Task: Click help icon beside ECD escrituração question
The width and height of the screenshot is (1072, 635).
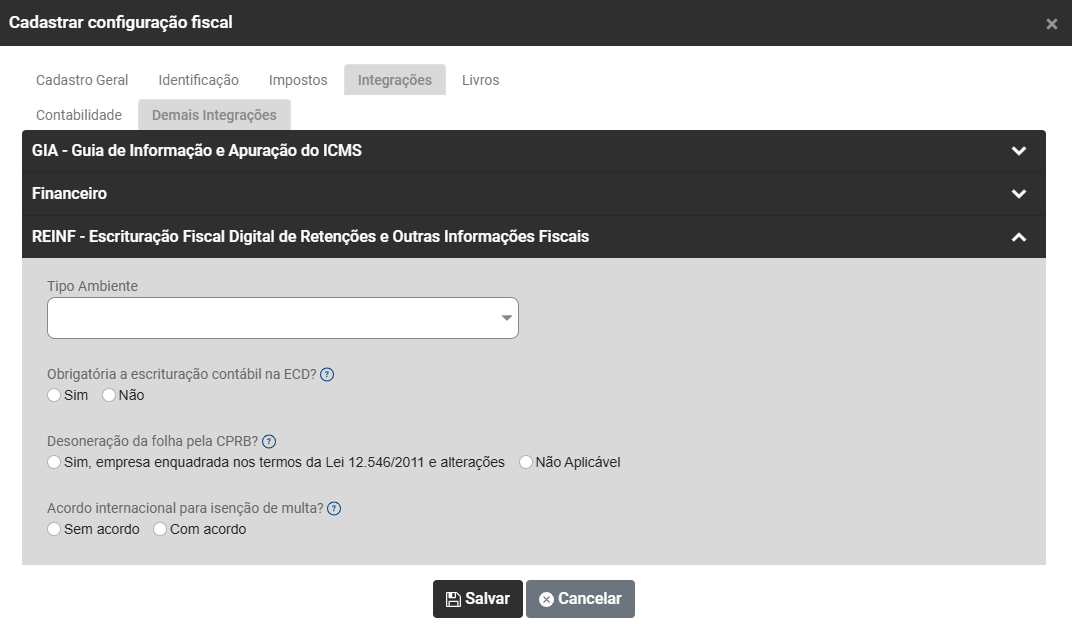Action: point(327,375)
